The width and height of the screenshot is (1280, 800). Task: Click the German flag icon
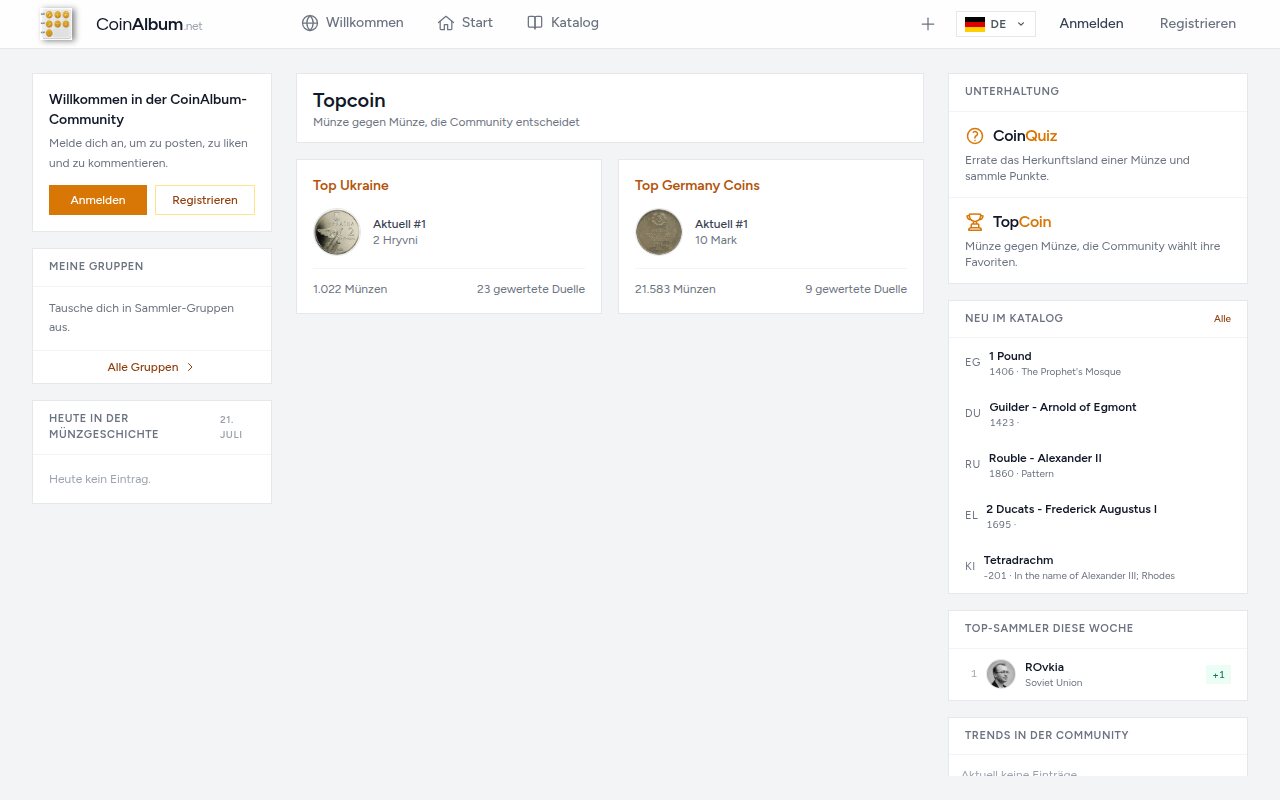pos(975,24)
